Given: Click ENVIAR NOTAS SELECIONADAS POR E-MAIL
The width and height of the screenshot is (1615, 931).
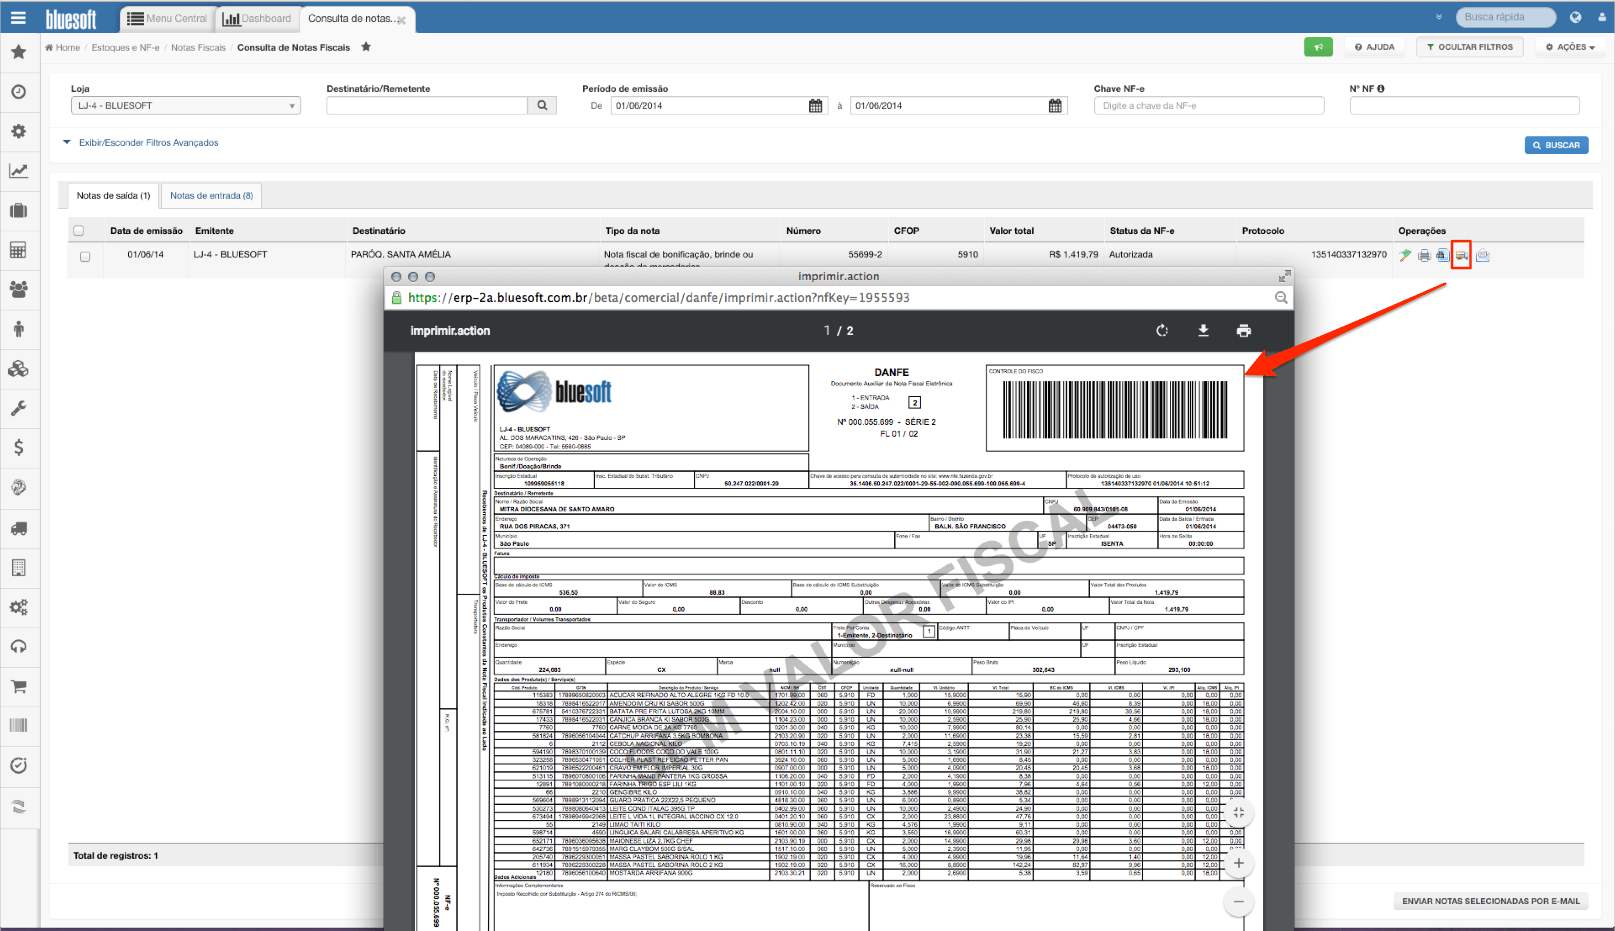Looking at the screenshot, I should coord(1491,900).
